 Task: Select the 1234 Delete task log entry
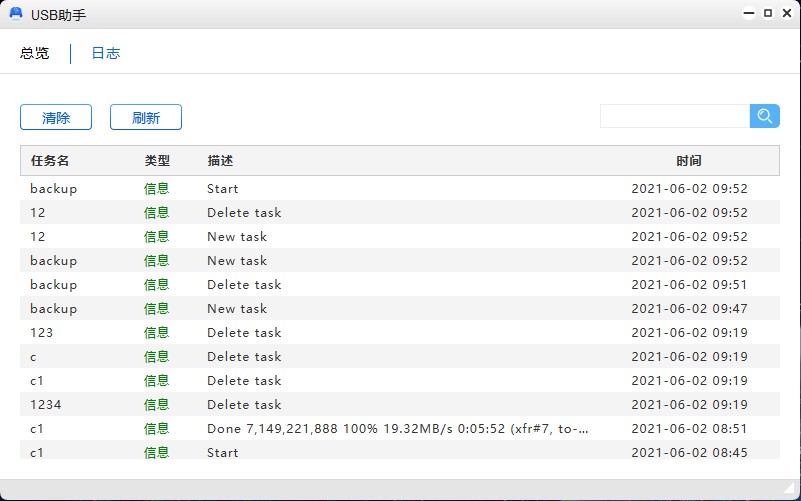(400, 405)
